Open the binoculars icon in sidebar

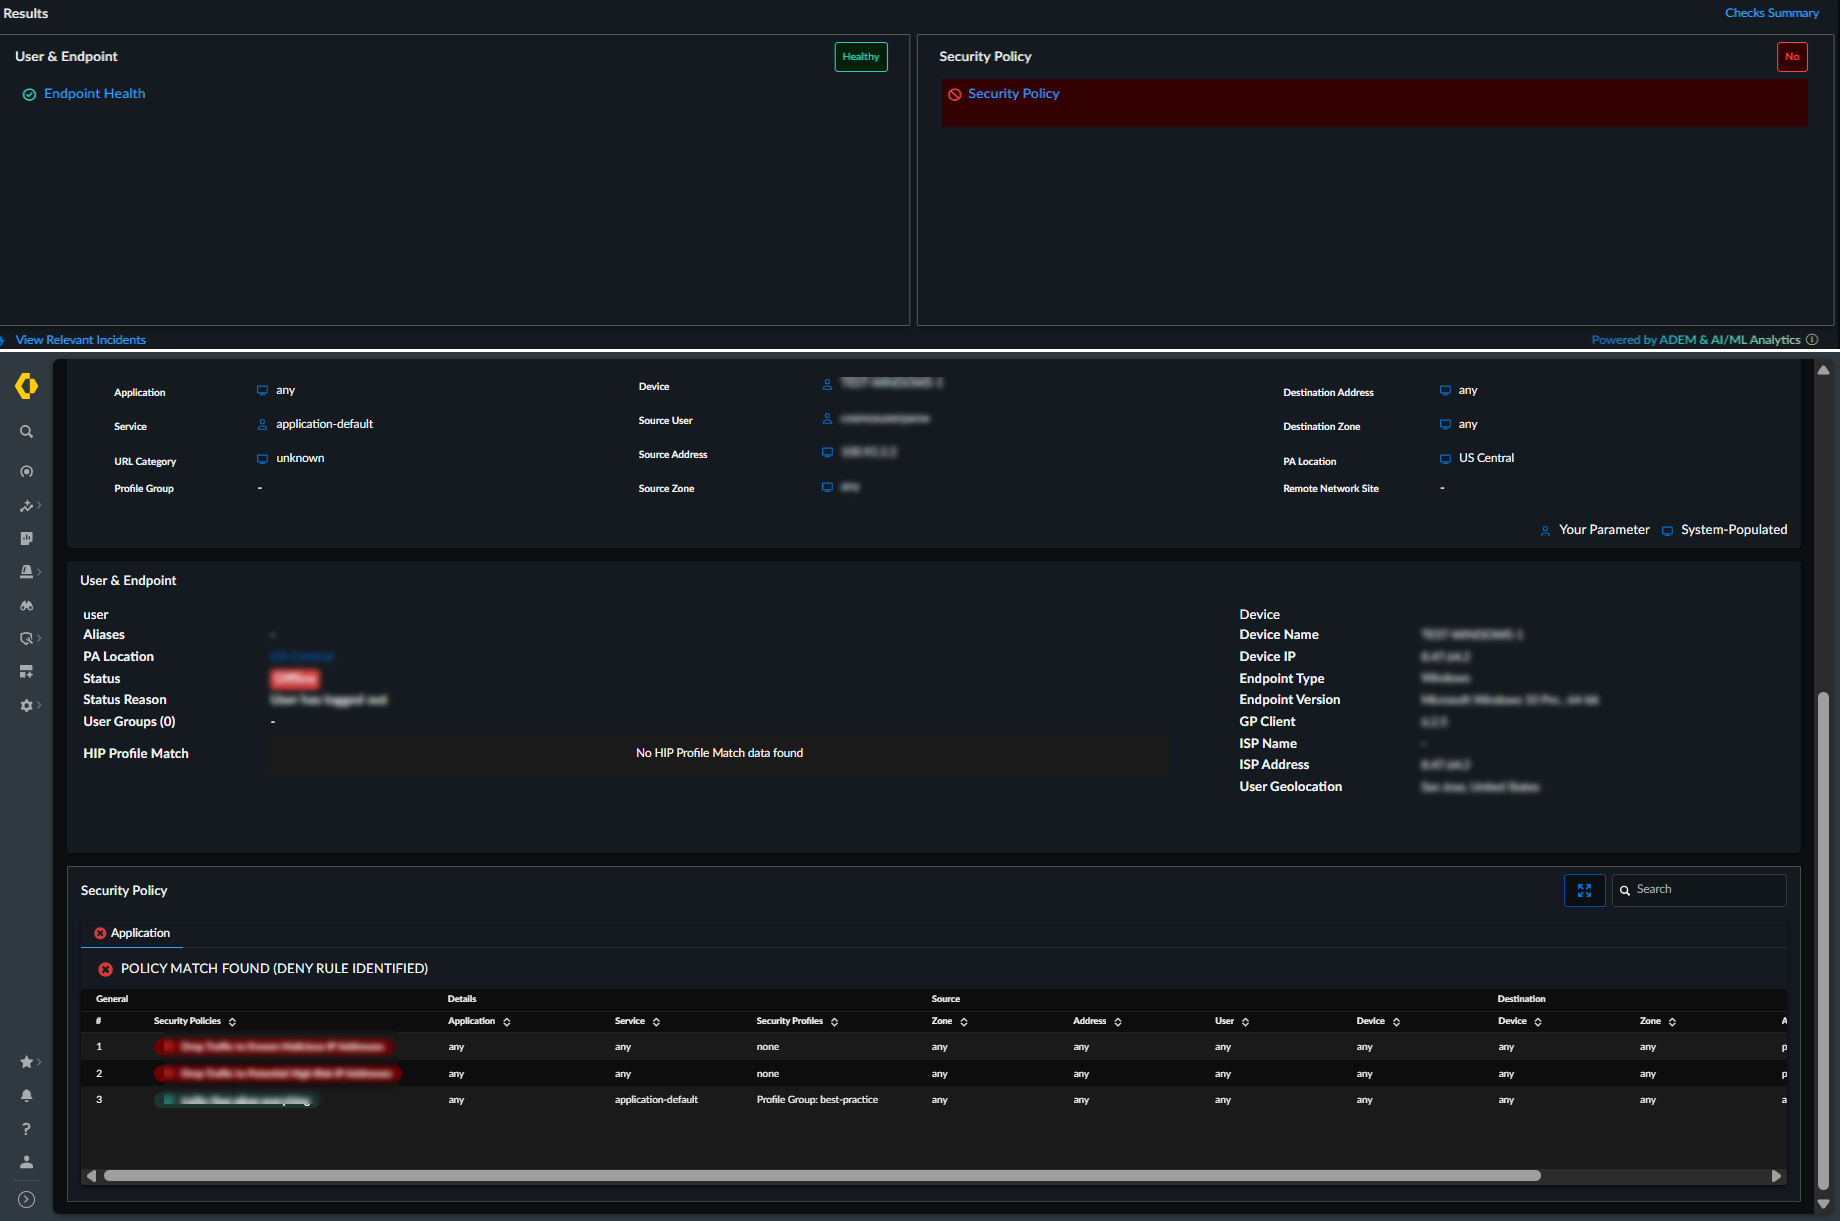pos(27,606)
